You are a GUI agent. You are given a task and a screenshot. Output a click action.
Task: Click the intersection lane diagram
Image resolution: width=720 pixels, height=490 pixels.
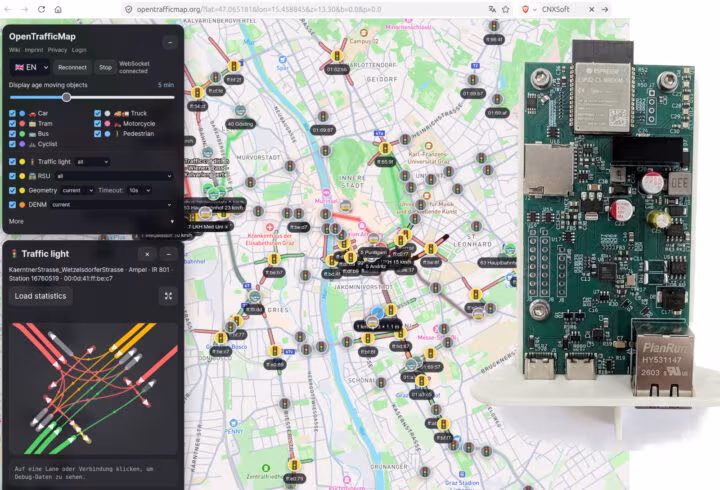94,389
